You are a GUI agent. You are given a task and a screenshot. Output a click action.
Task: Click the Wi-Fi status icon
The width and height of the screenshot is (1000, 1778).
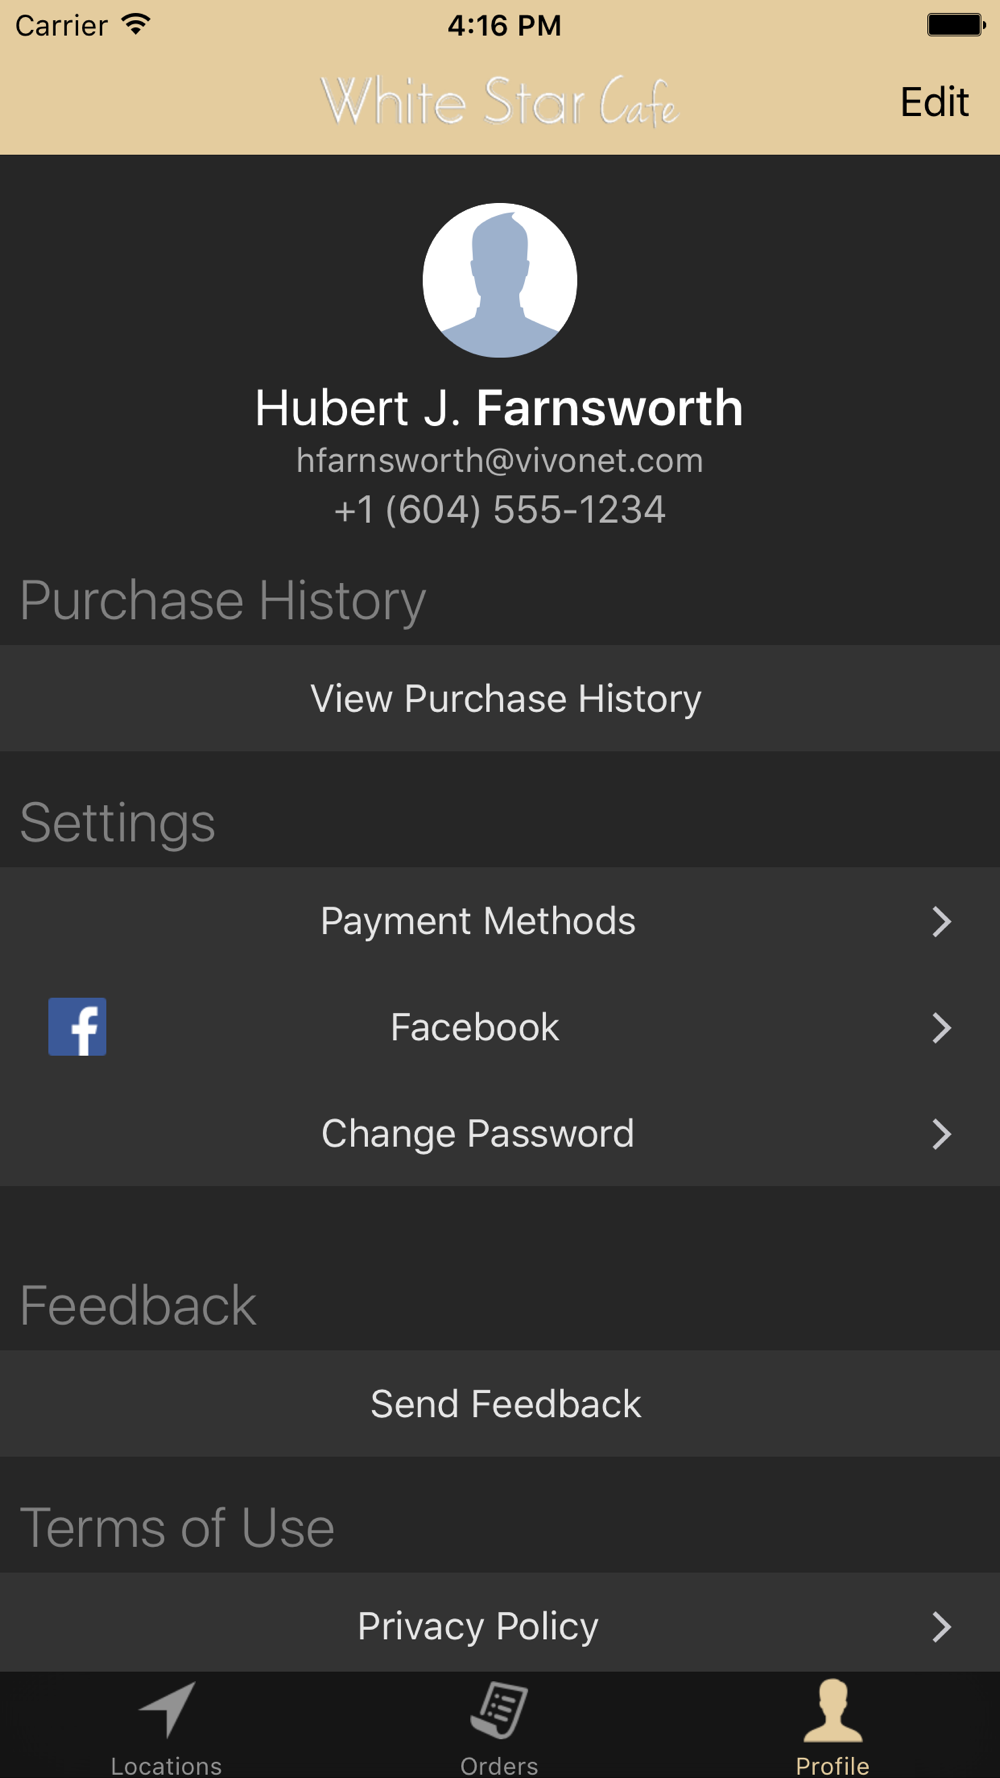tap(136, 25)
